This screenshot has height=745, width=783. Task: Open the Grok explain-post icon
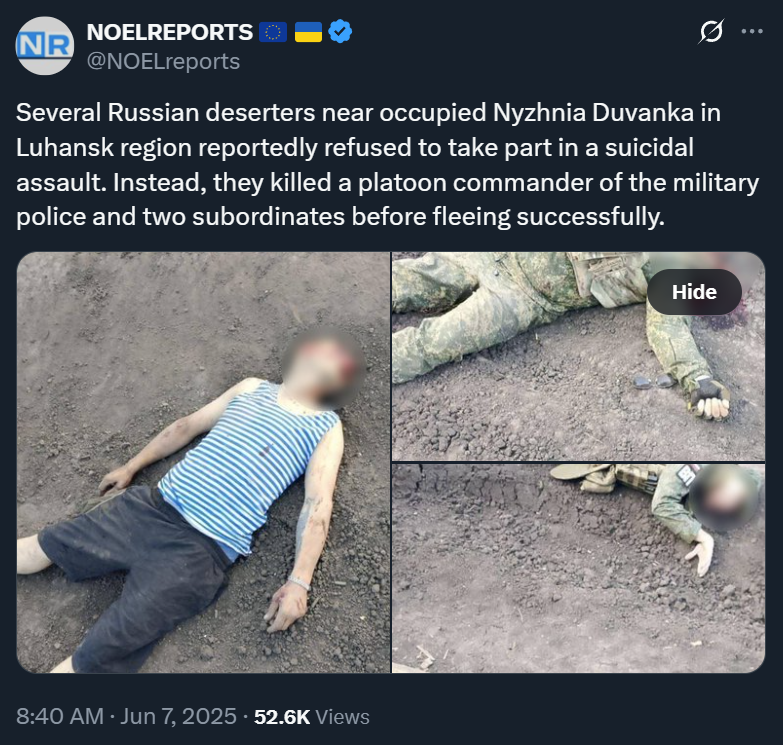point(711,31)
